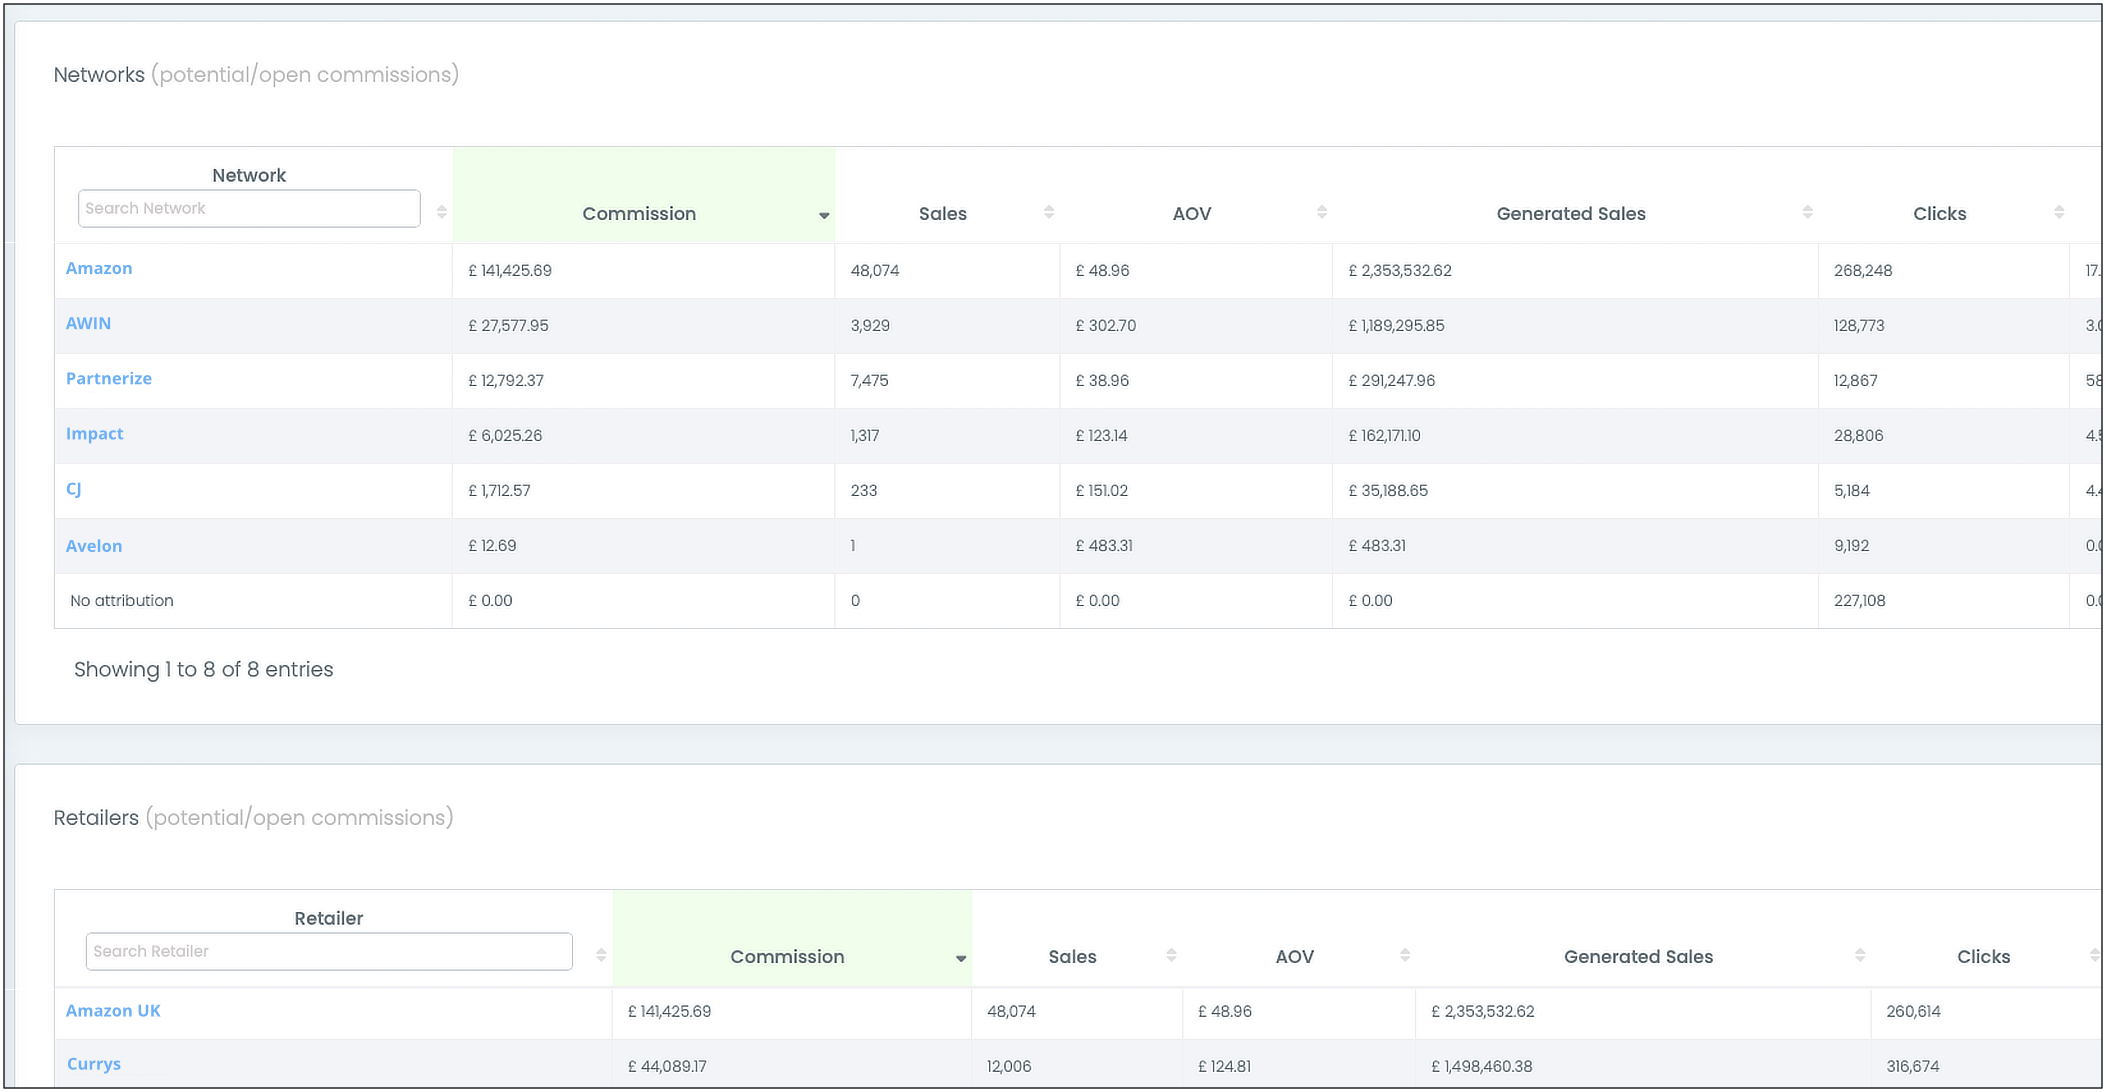The image size is (2106, 1092).
Task: Select the AWIN network row
Action: click(88, 323)
